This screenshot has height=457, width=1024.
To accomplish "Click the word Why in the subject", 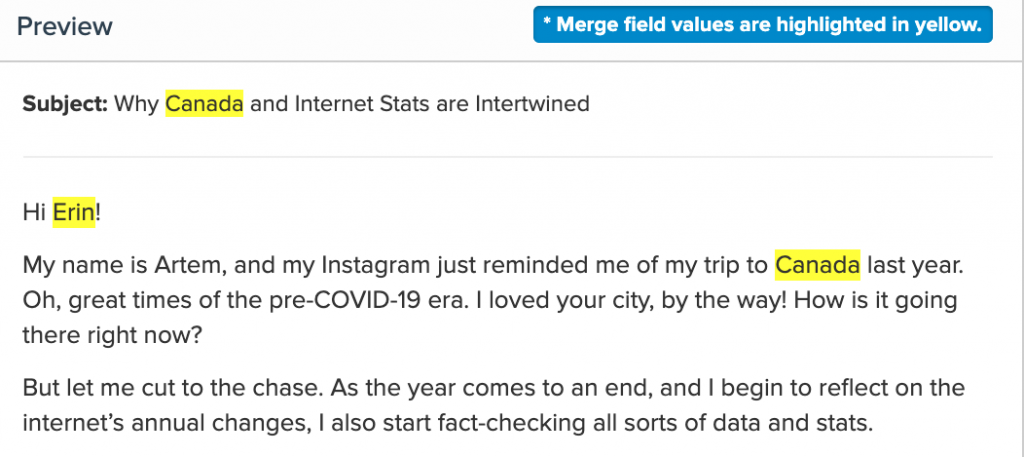I will coord(136,103).
